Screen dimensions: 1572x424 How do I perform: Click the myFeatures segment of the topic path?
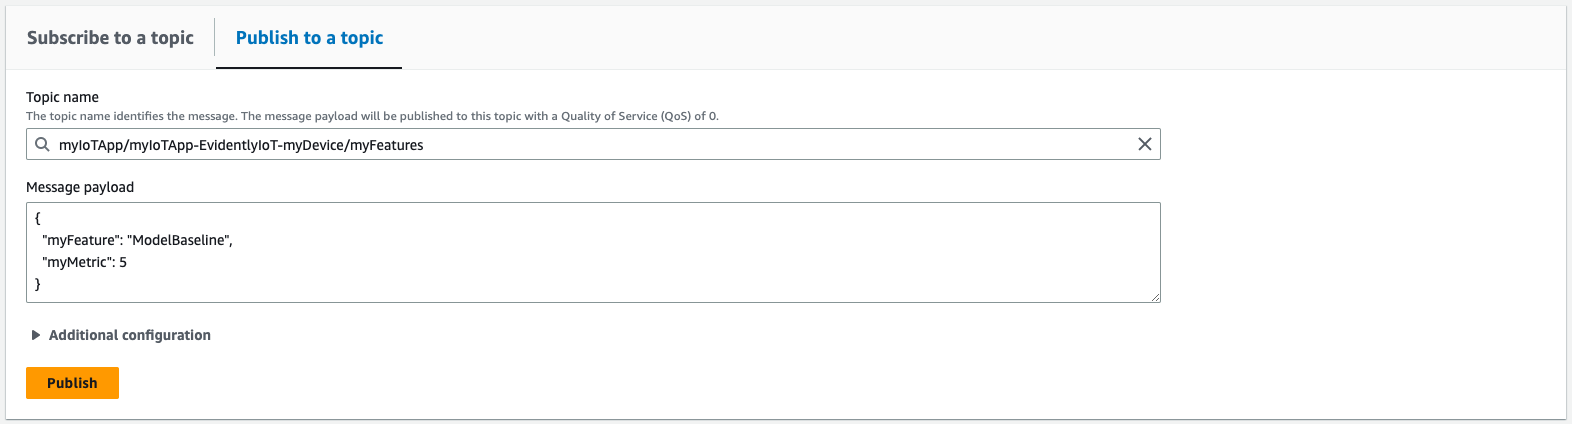386,145
